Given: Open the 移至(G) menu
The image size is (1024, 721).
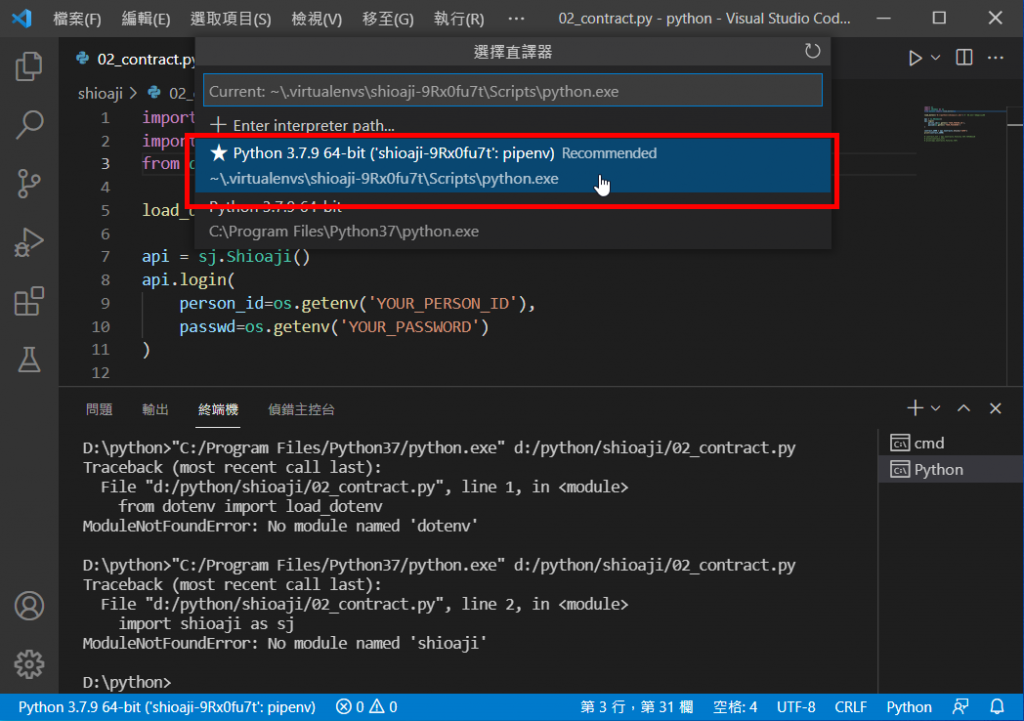Looking at the screenshot, I should [388, 18].
